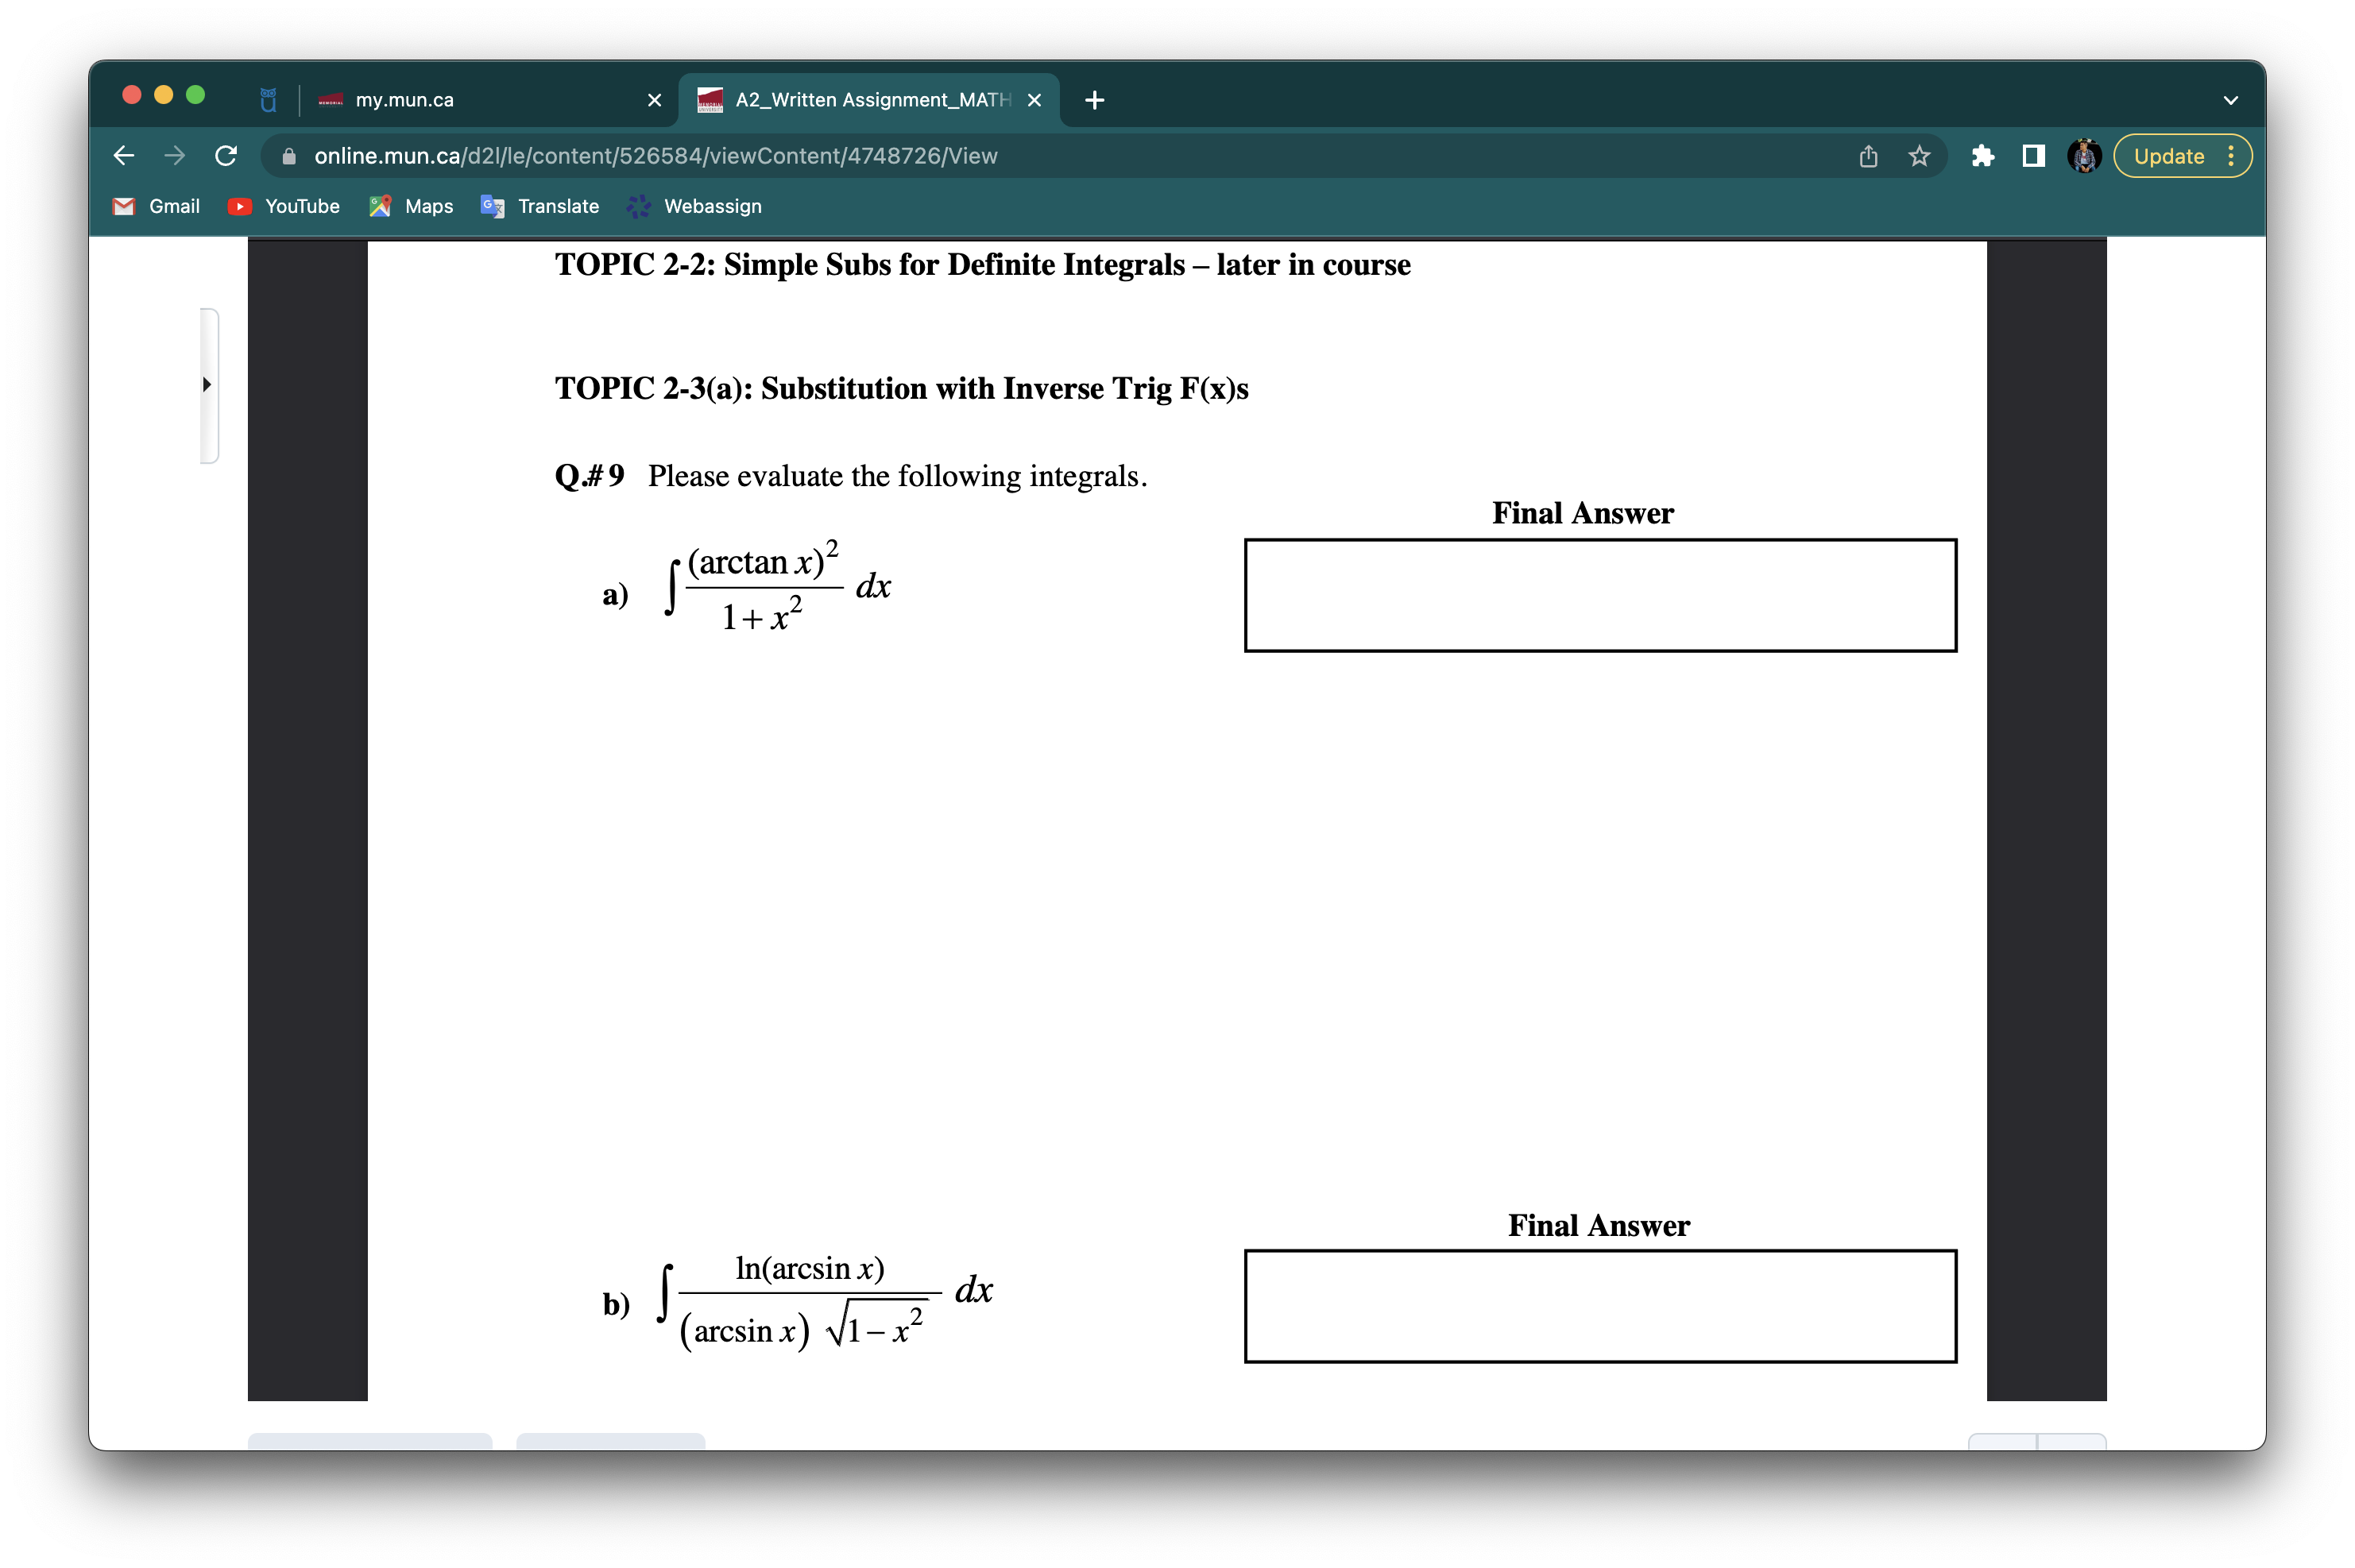
Task: Open the browser profile avatar
Action: [x=2085, y=155]
